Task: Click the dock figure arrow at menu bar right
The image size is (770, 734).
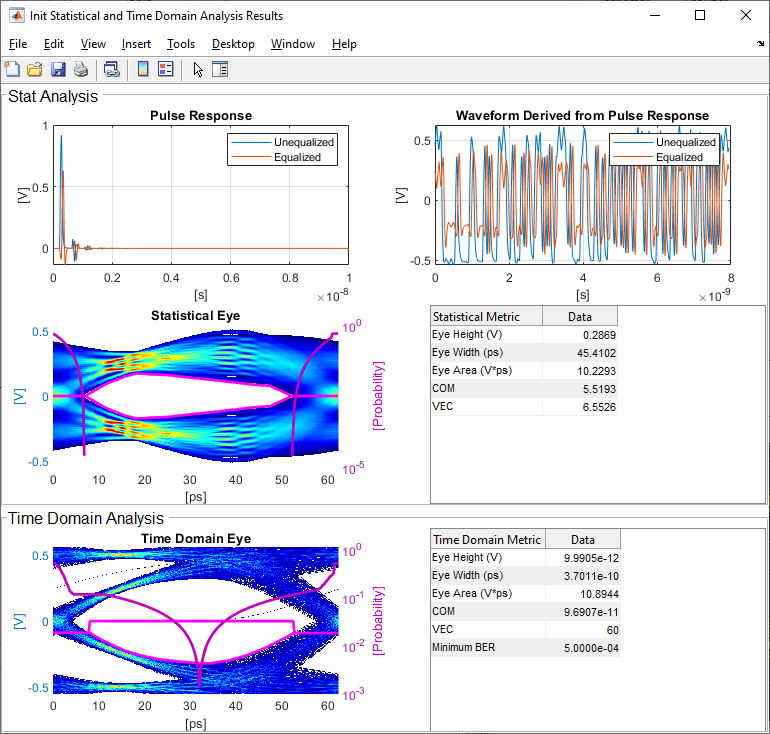Action: [x=760, y=44]
